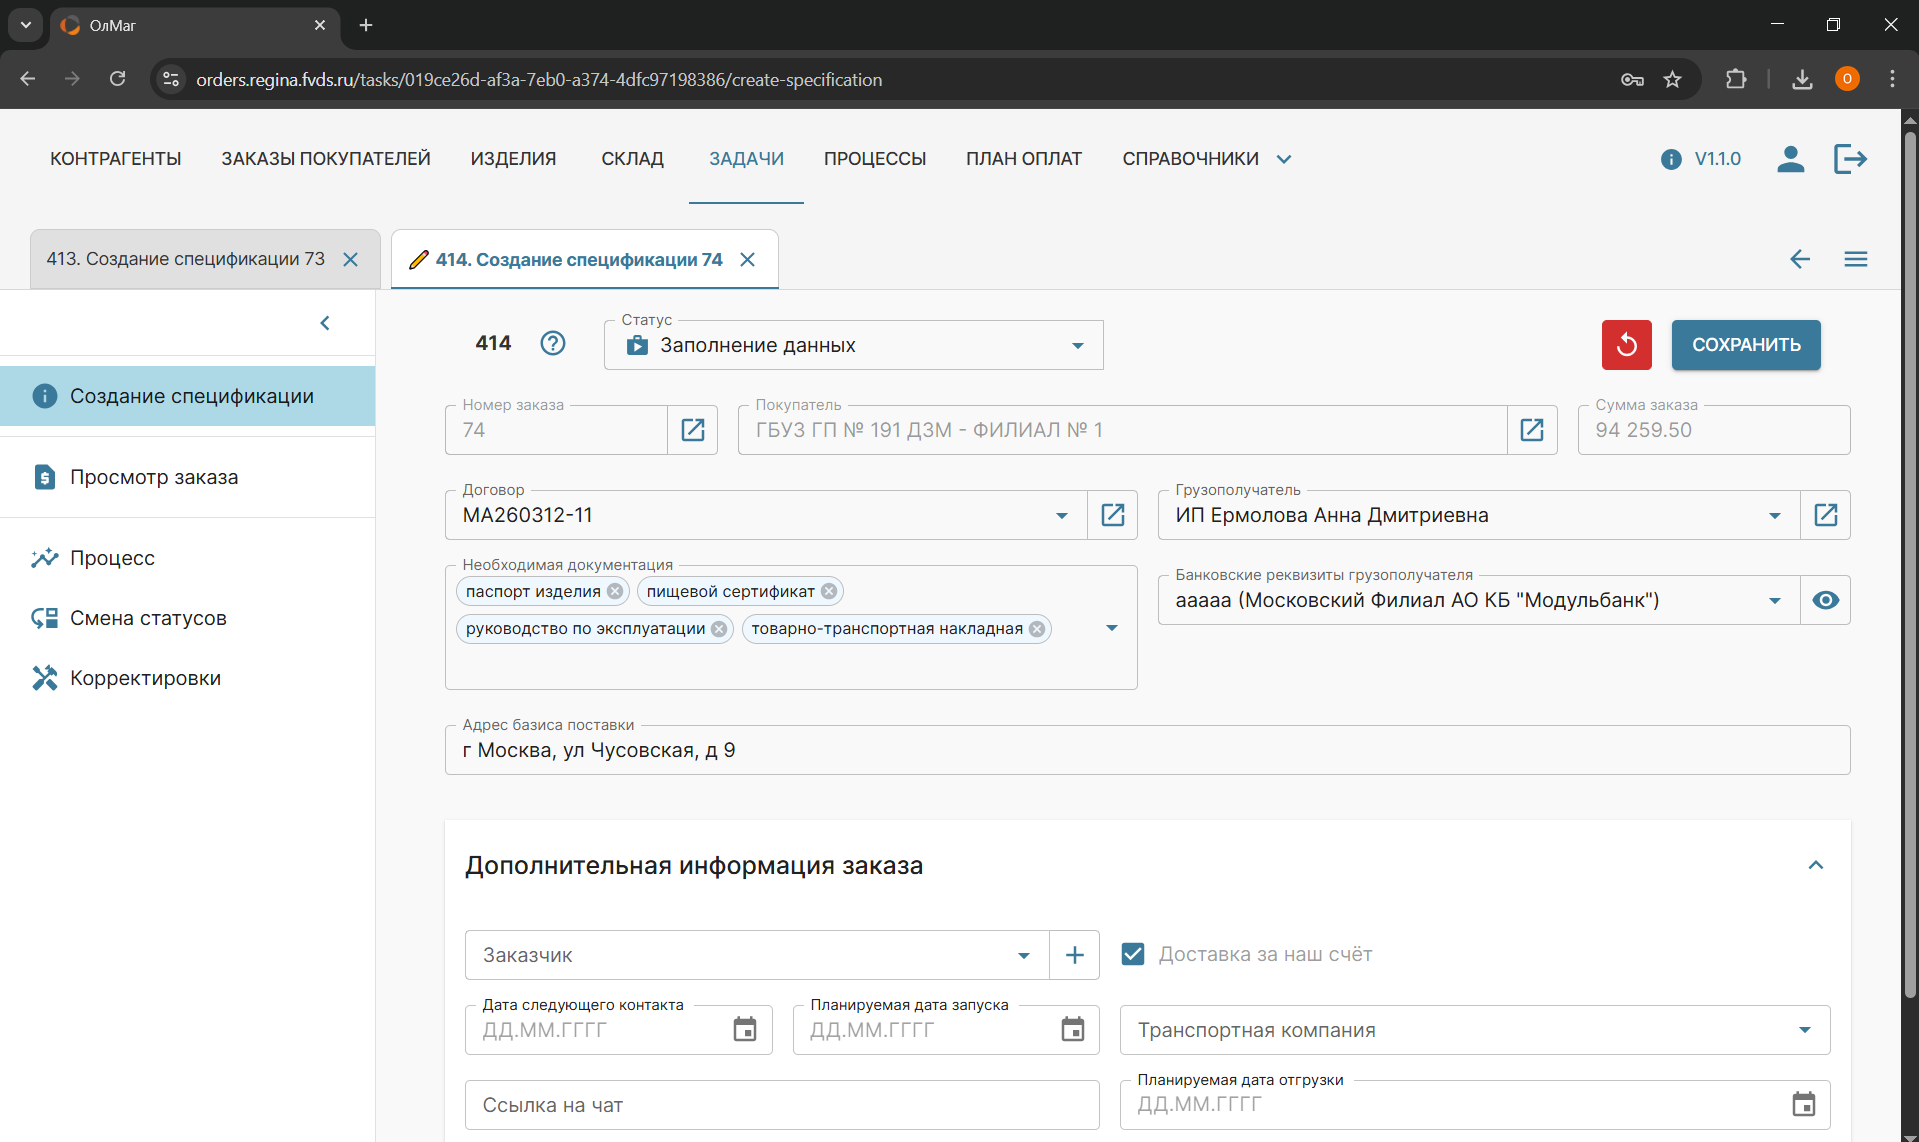Toggle the Доставка за наш счёт checkbox

coord(1133,954)
